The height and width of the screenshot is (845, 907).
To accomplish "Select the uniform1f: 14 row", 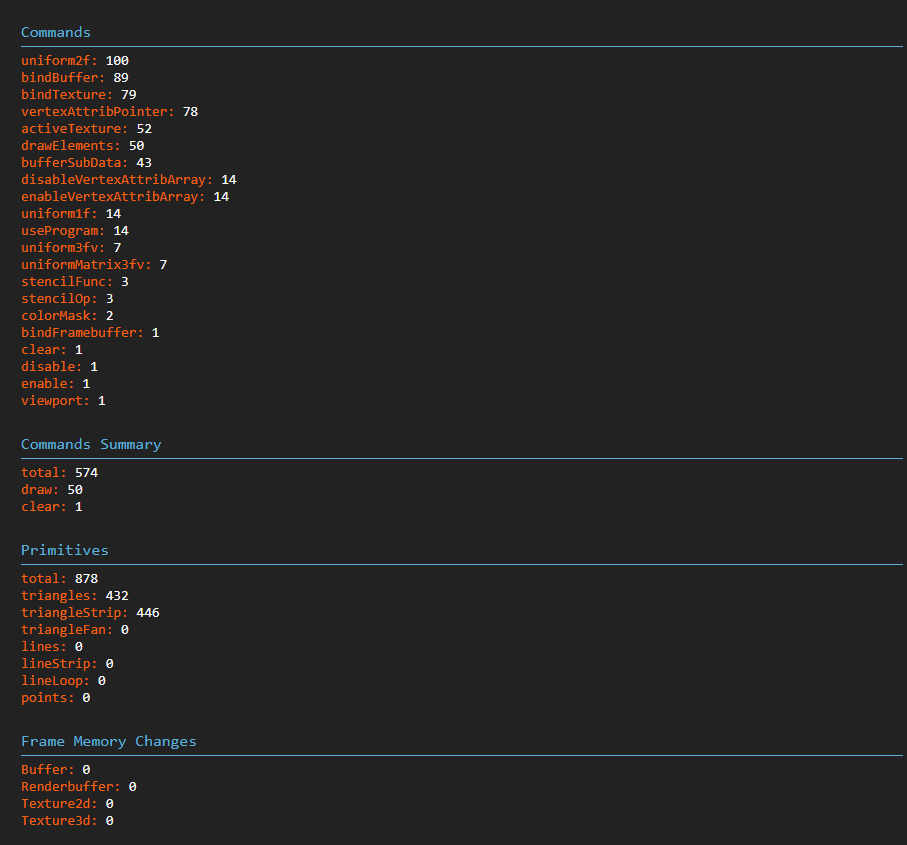I will point(71,213).
